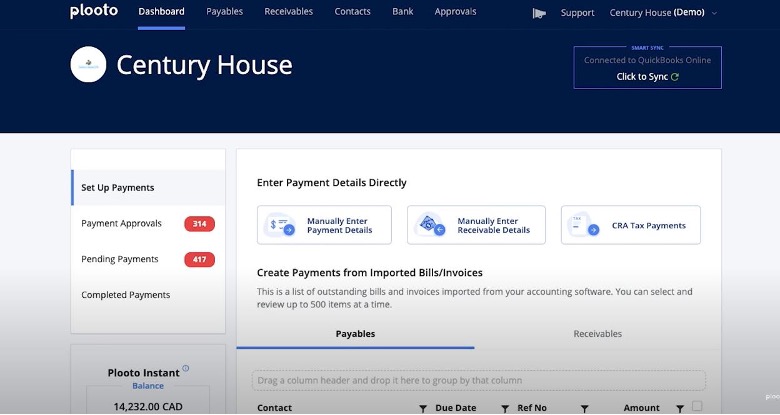Sort by the Amount column header
The image size is (780, 415).
click(642, 408)
